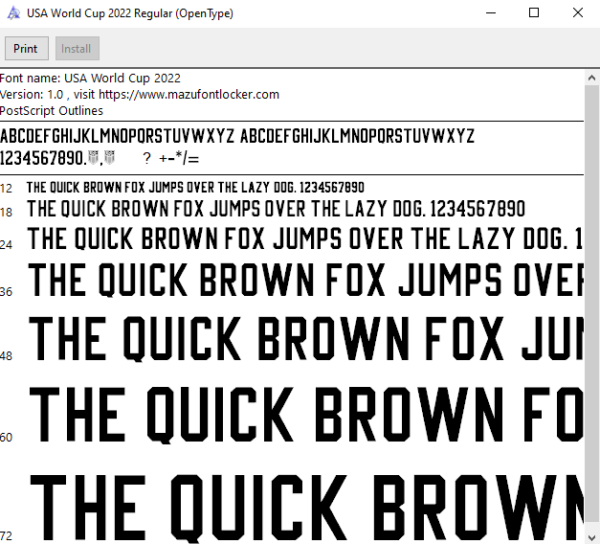600x544 pixels.
Task: Close the USA World Cup 2022 font window
Action: (577, 13)
